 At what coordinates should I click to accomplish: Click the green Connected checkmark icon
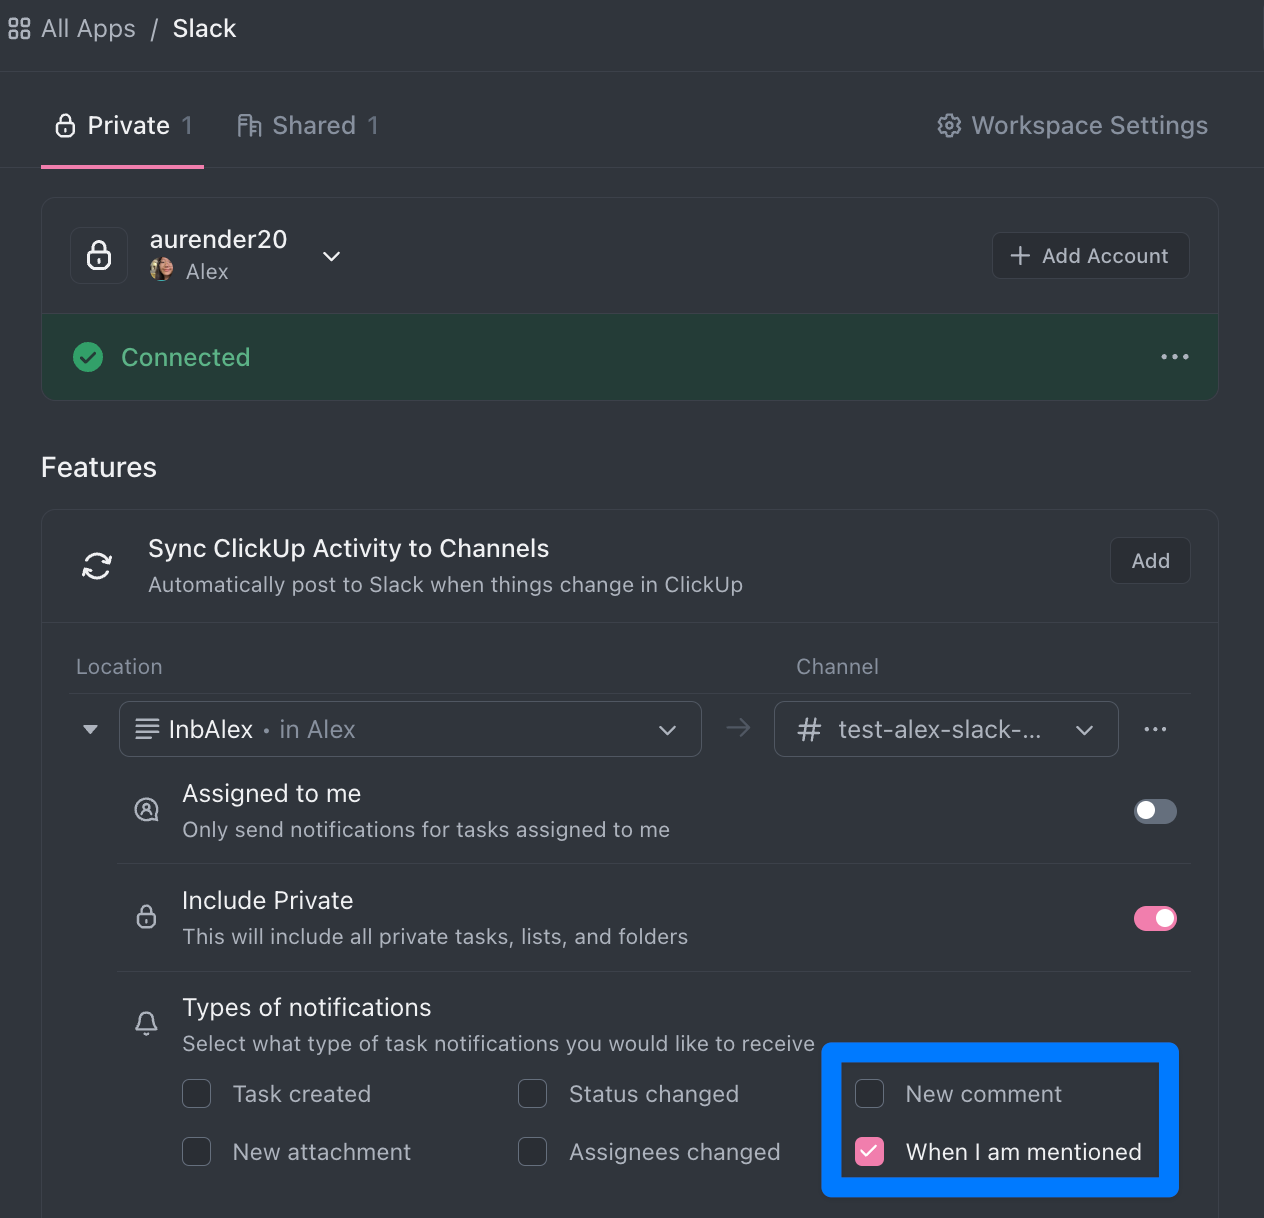click(88, 357)
